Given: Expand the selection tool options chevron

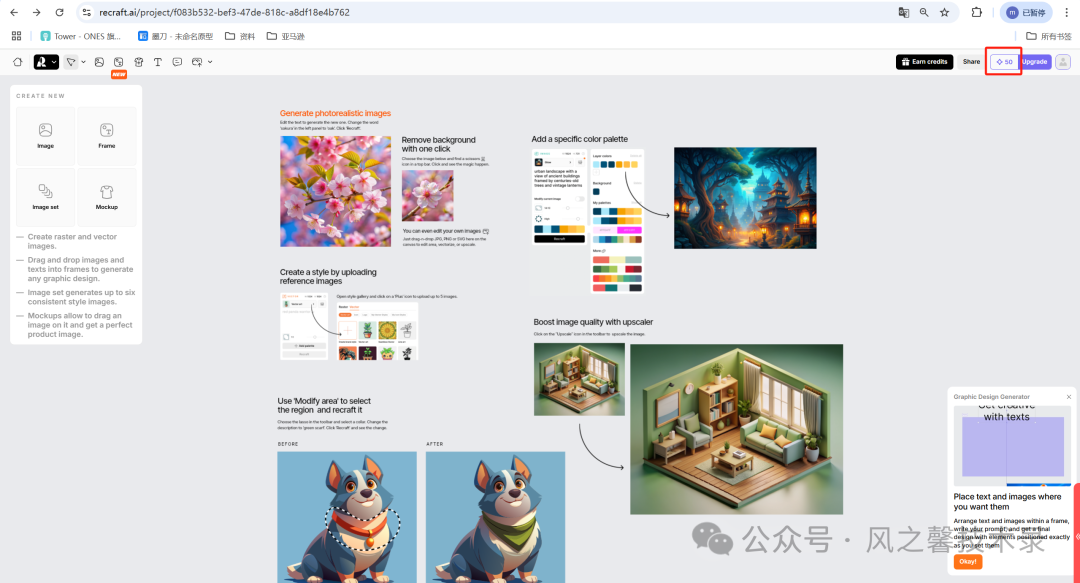Looking at the screenshot, I should pos(83,62).
